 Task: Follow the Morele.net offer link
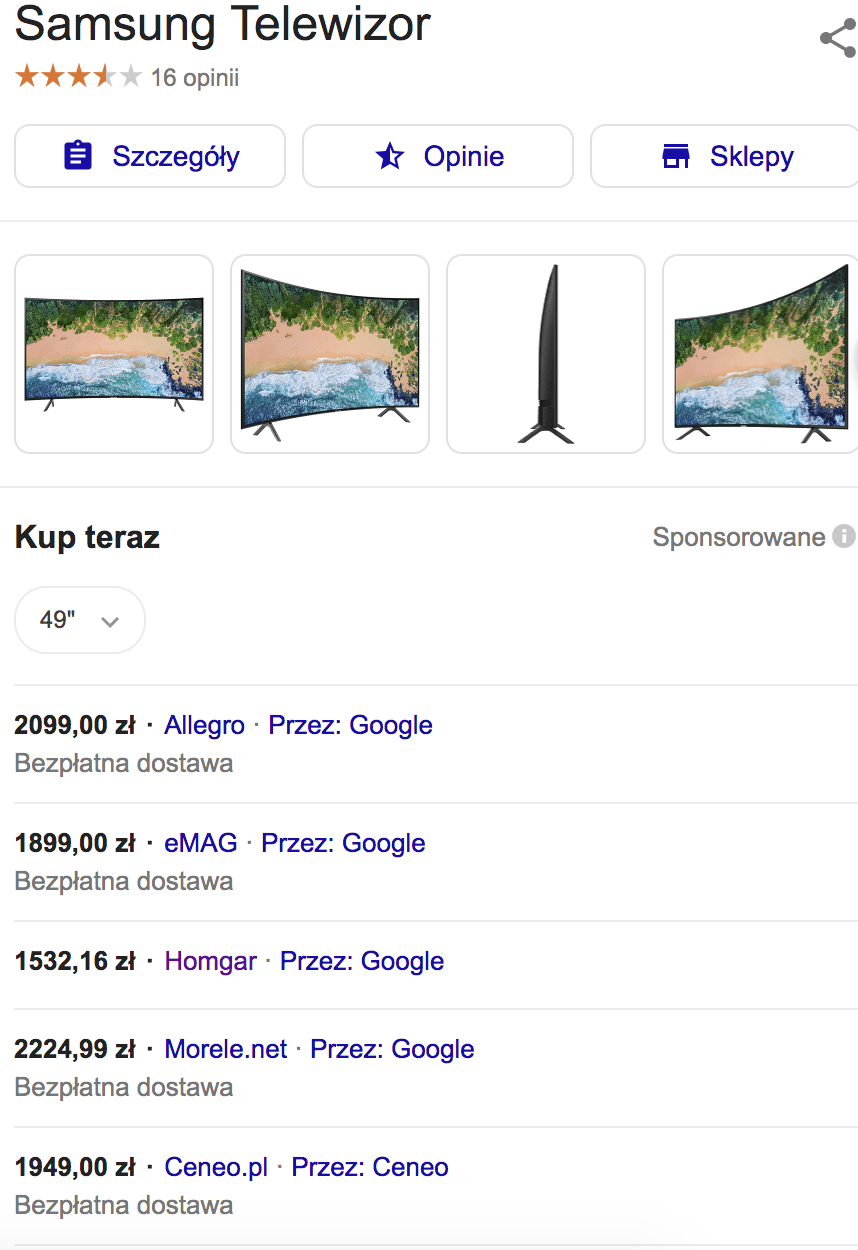point(226,1049)
